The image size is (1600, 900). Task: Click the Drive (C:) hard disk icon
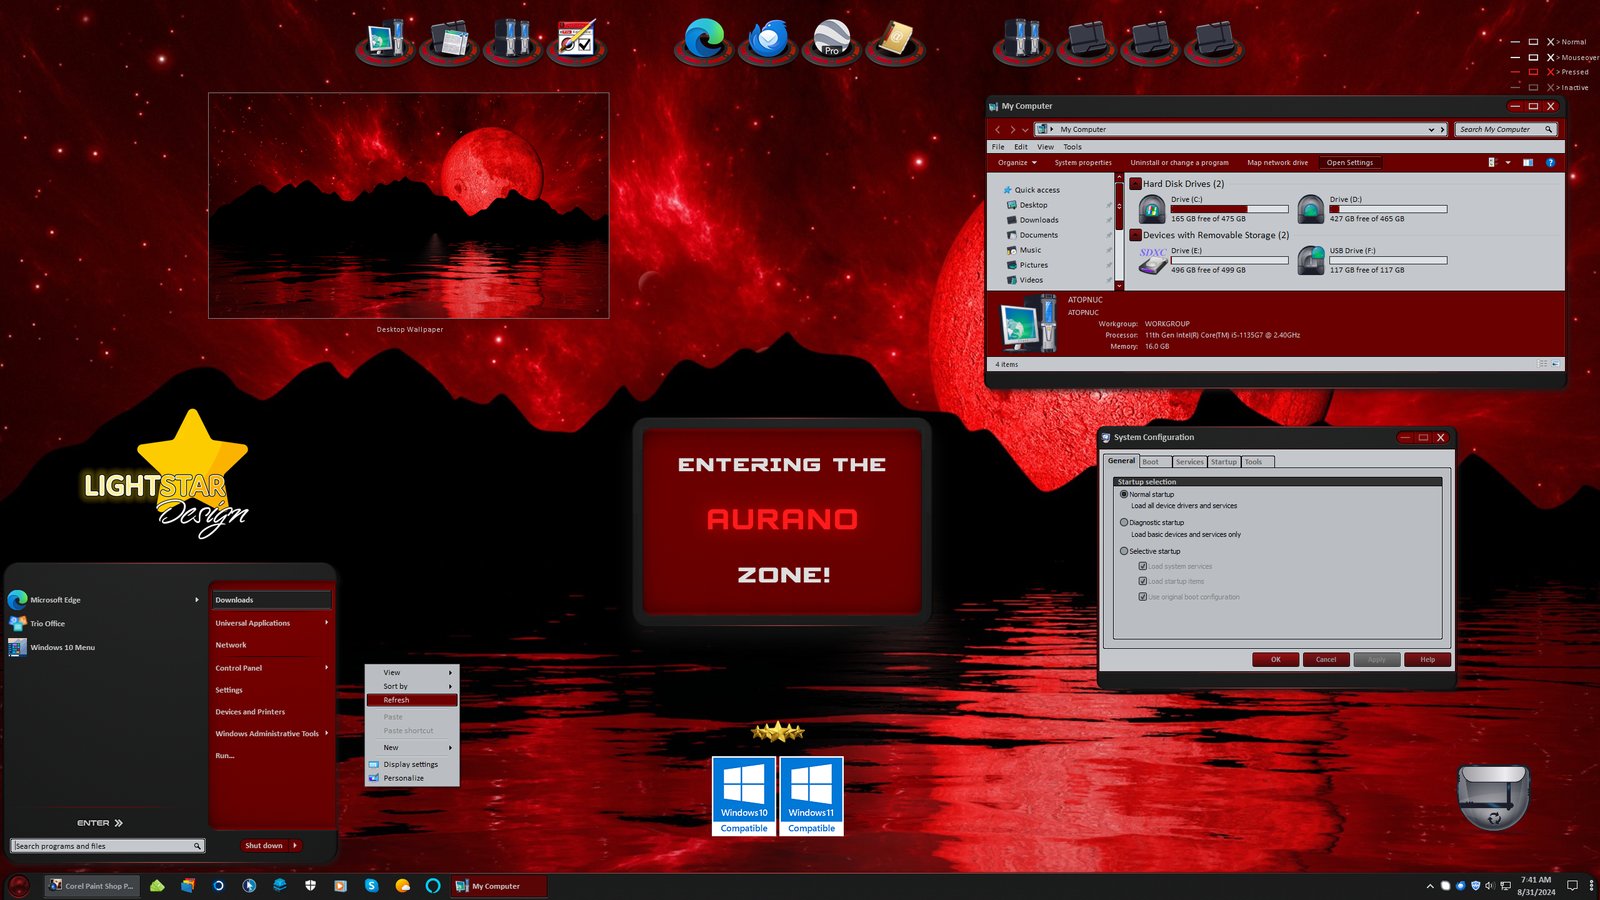pos(1152,208)
